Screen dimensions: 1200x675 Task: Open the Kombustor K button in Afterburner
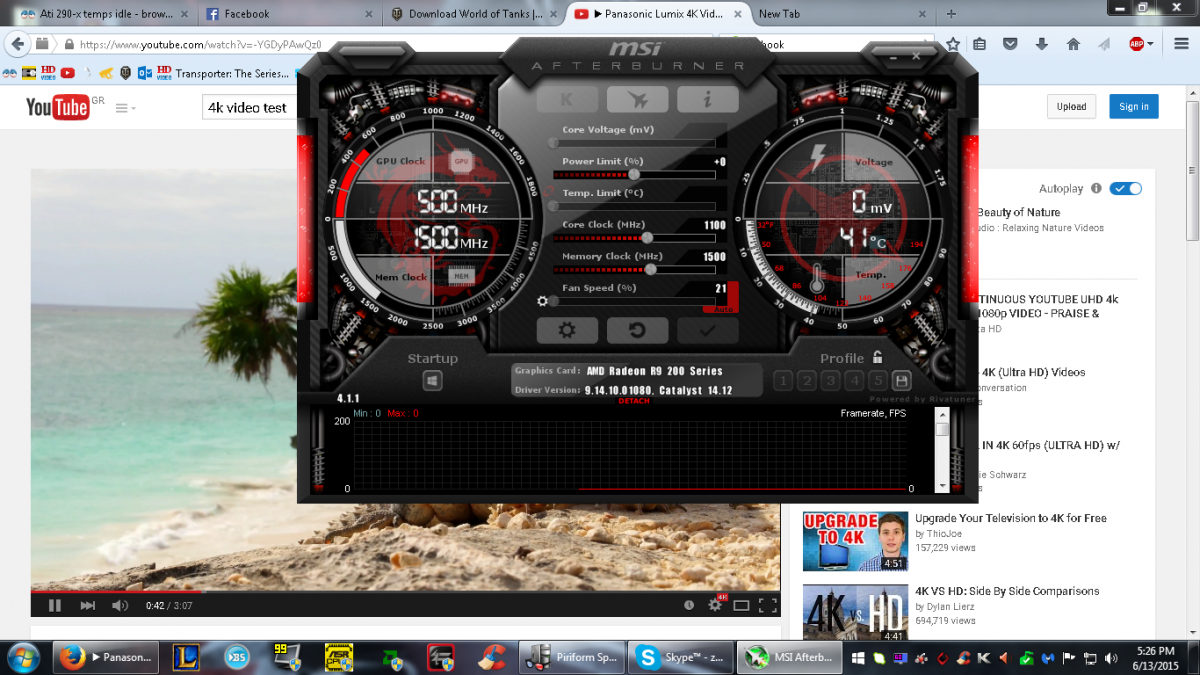pos(567,99)
